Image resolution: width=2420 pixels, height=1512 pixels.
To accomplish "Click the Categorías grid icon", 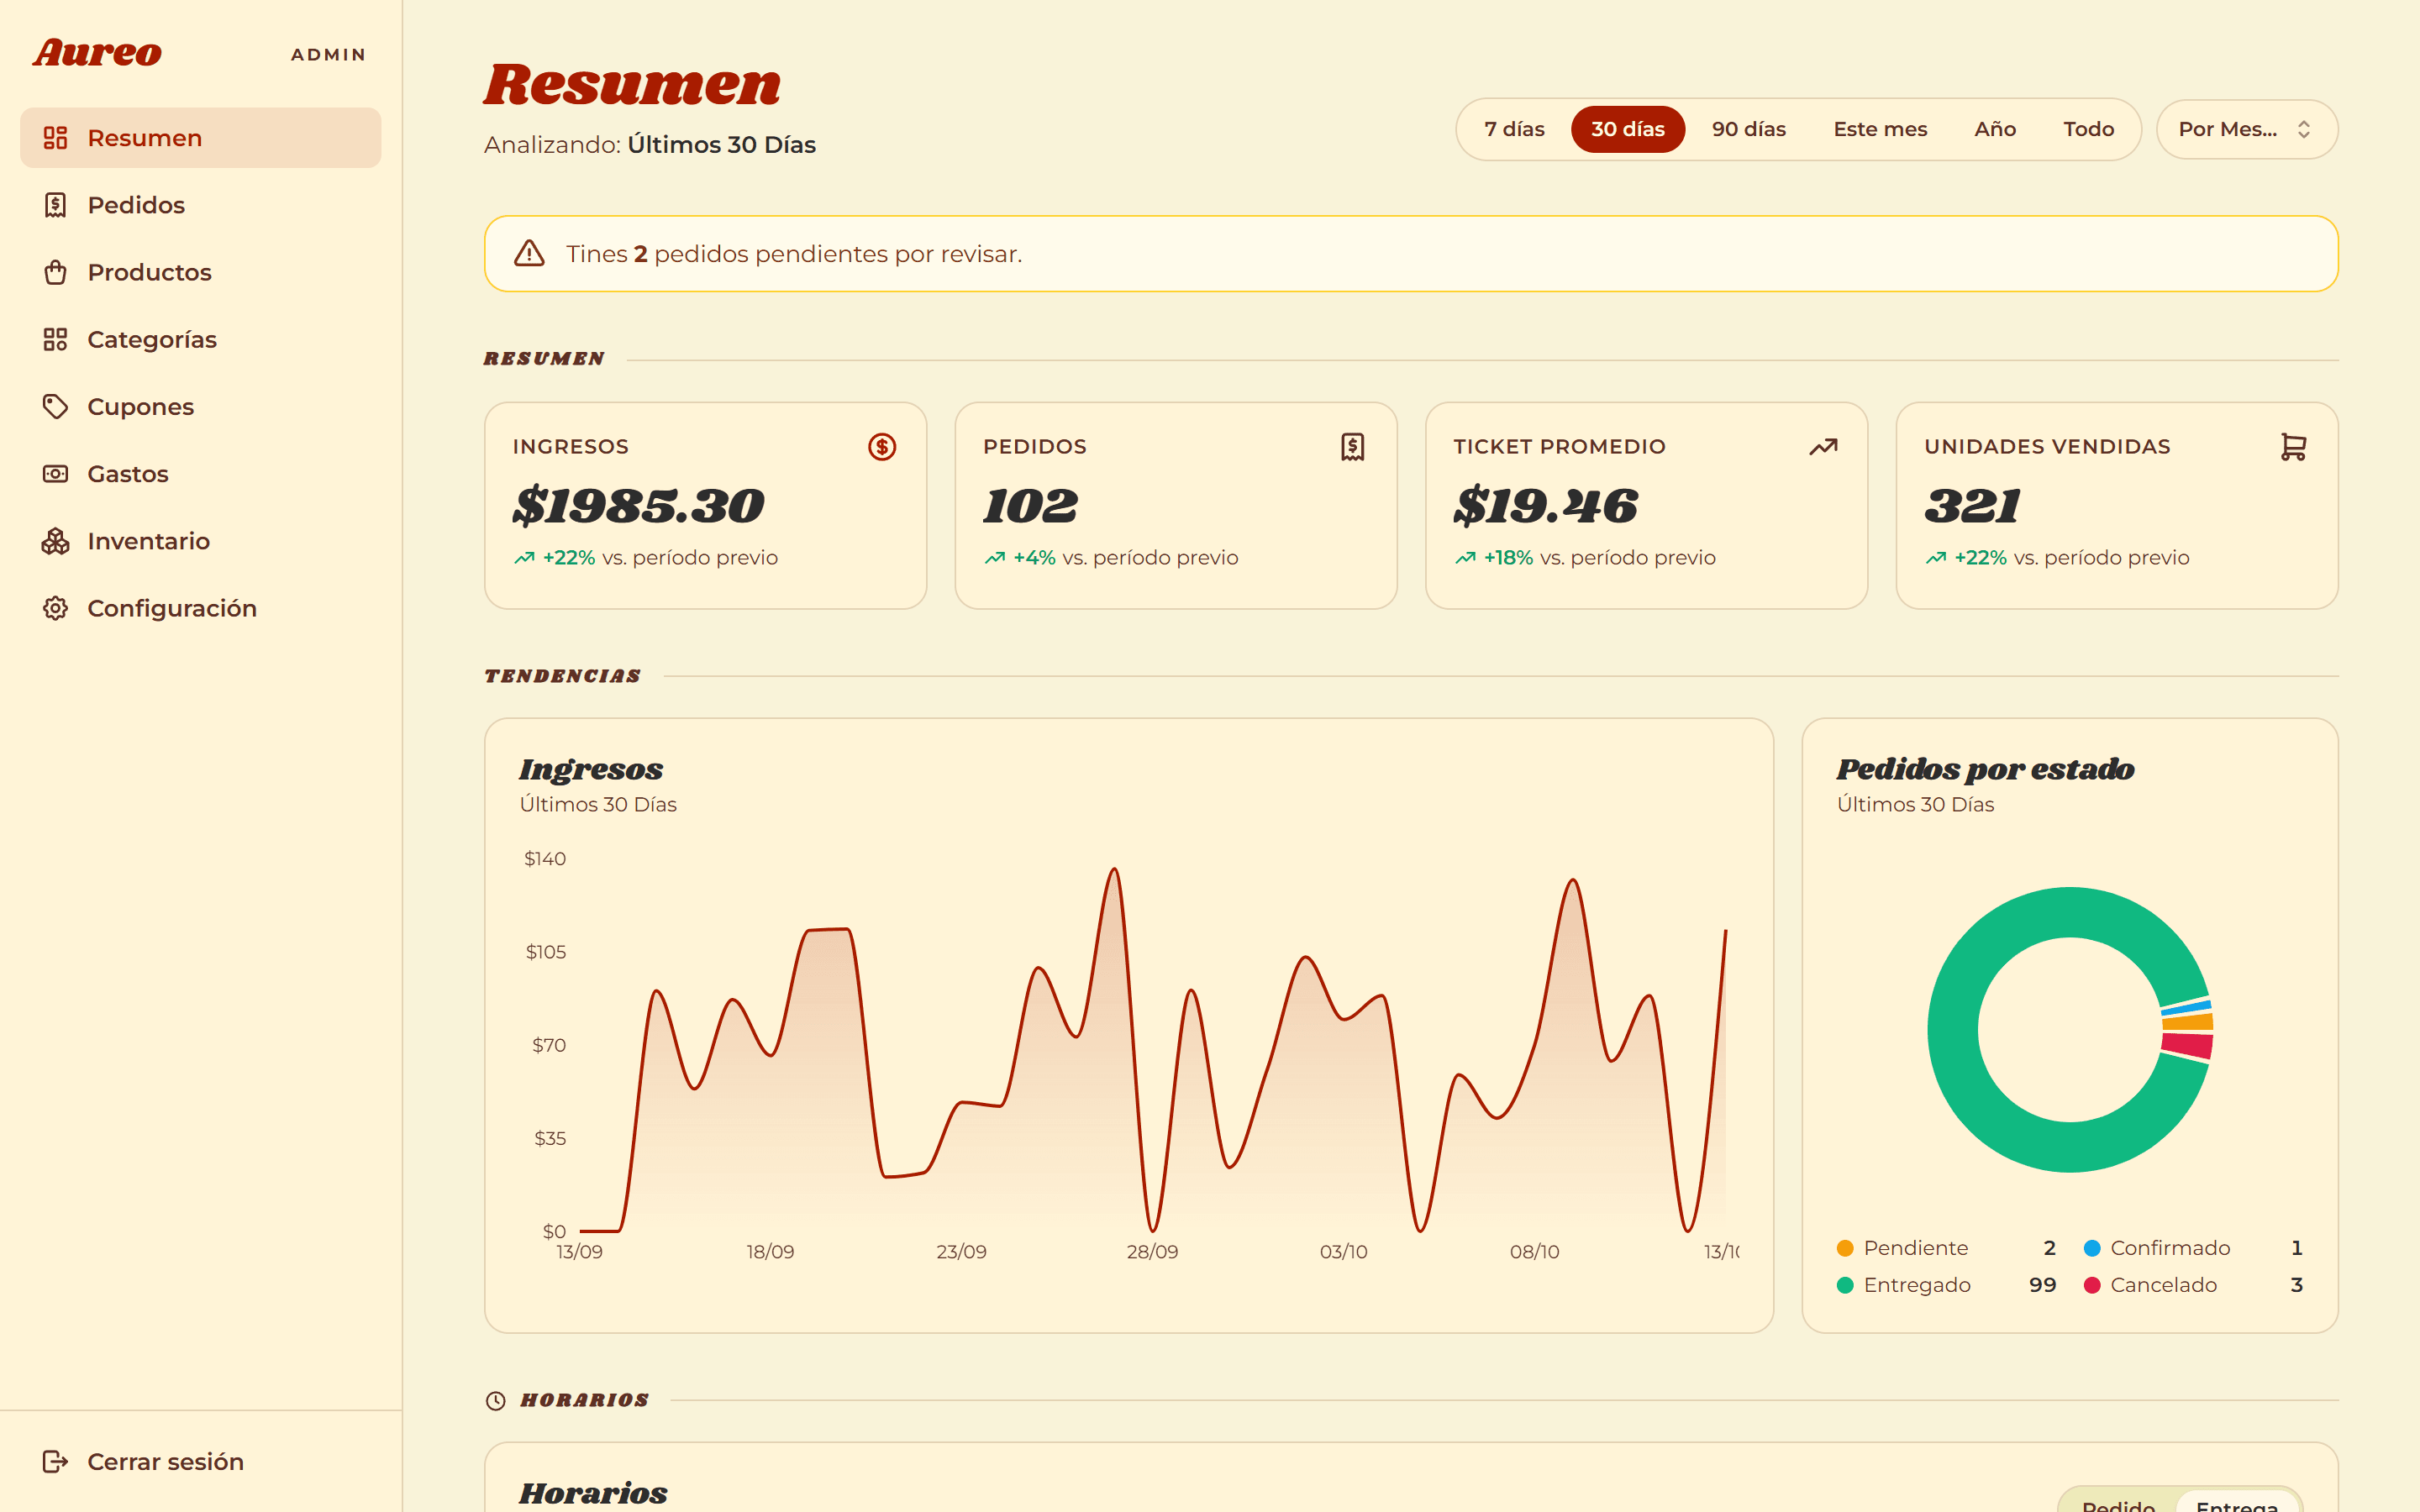I will click(55, 339).
